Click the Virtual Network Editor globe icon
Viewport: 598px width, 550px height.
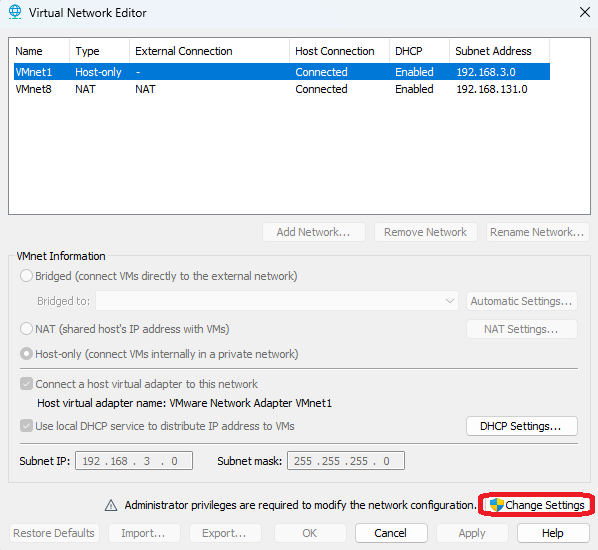(15, 12)
